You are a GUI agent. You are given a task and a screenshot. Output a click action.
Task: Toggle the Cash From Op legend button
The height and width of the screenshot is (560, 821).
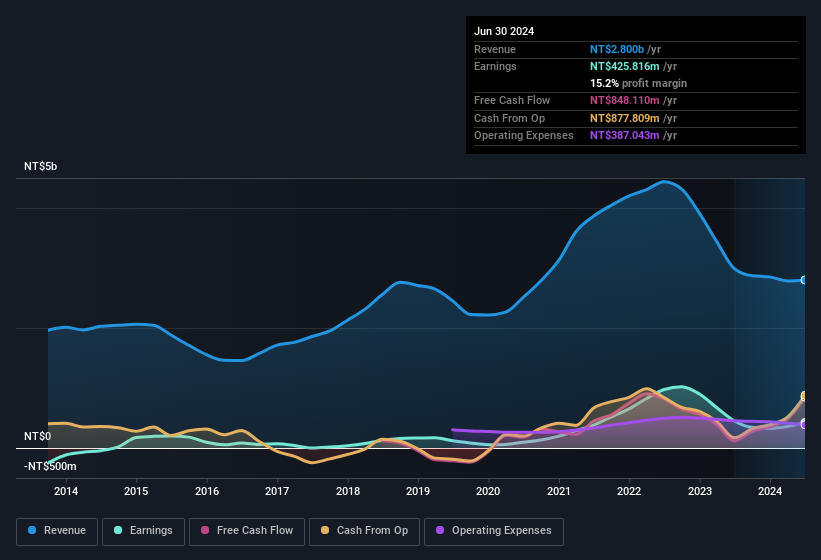click(x=364, y=531)
